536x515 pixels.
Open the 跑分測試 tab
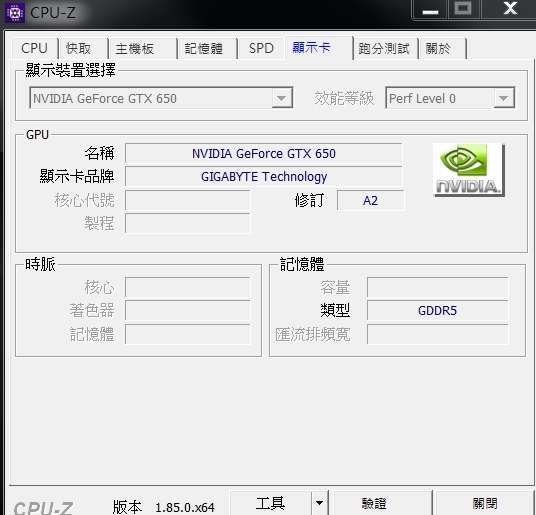pos(385,49)
